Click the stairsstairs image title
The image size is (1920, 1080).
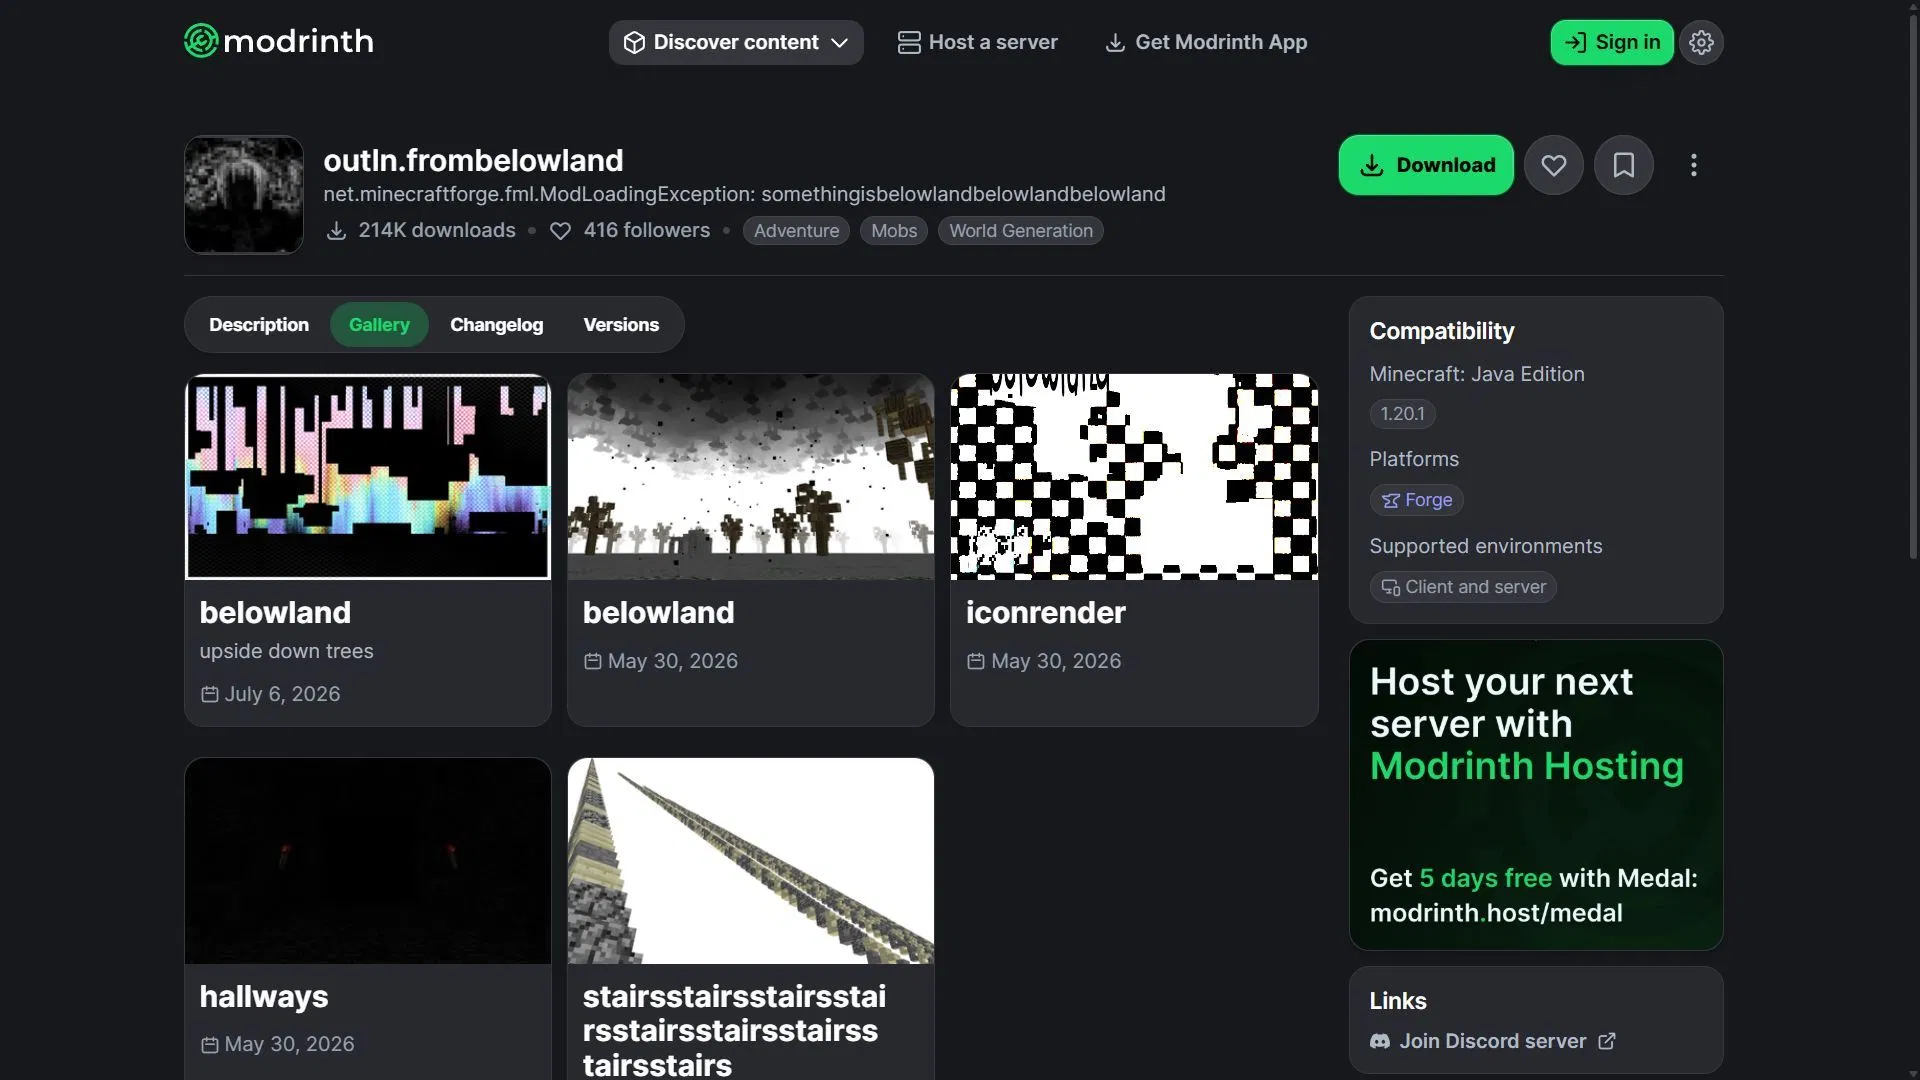[x=734, y=1031]
